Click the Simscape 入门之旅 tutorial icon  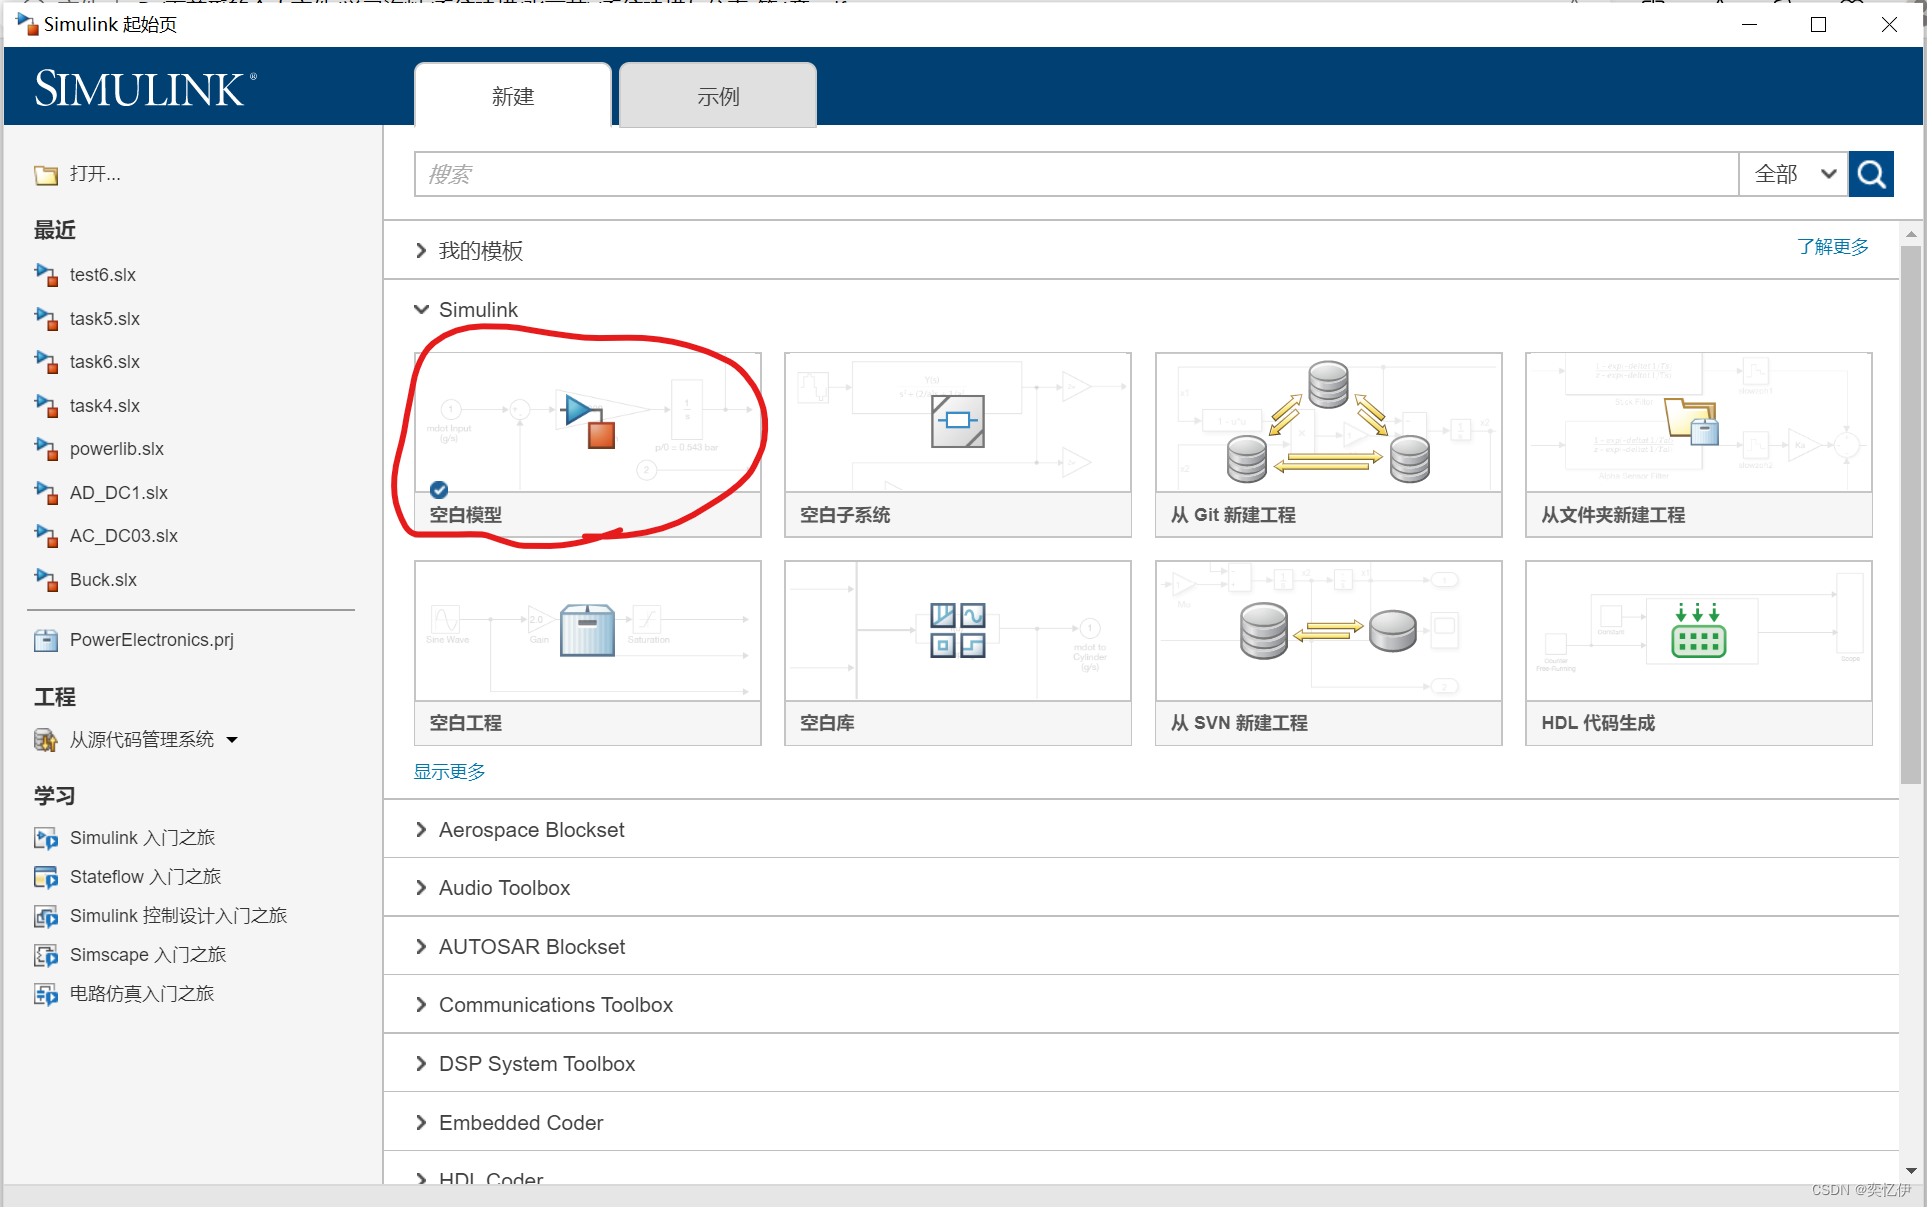[x=46, y=955]
